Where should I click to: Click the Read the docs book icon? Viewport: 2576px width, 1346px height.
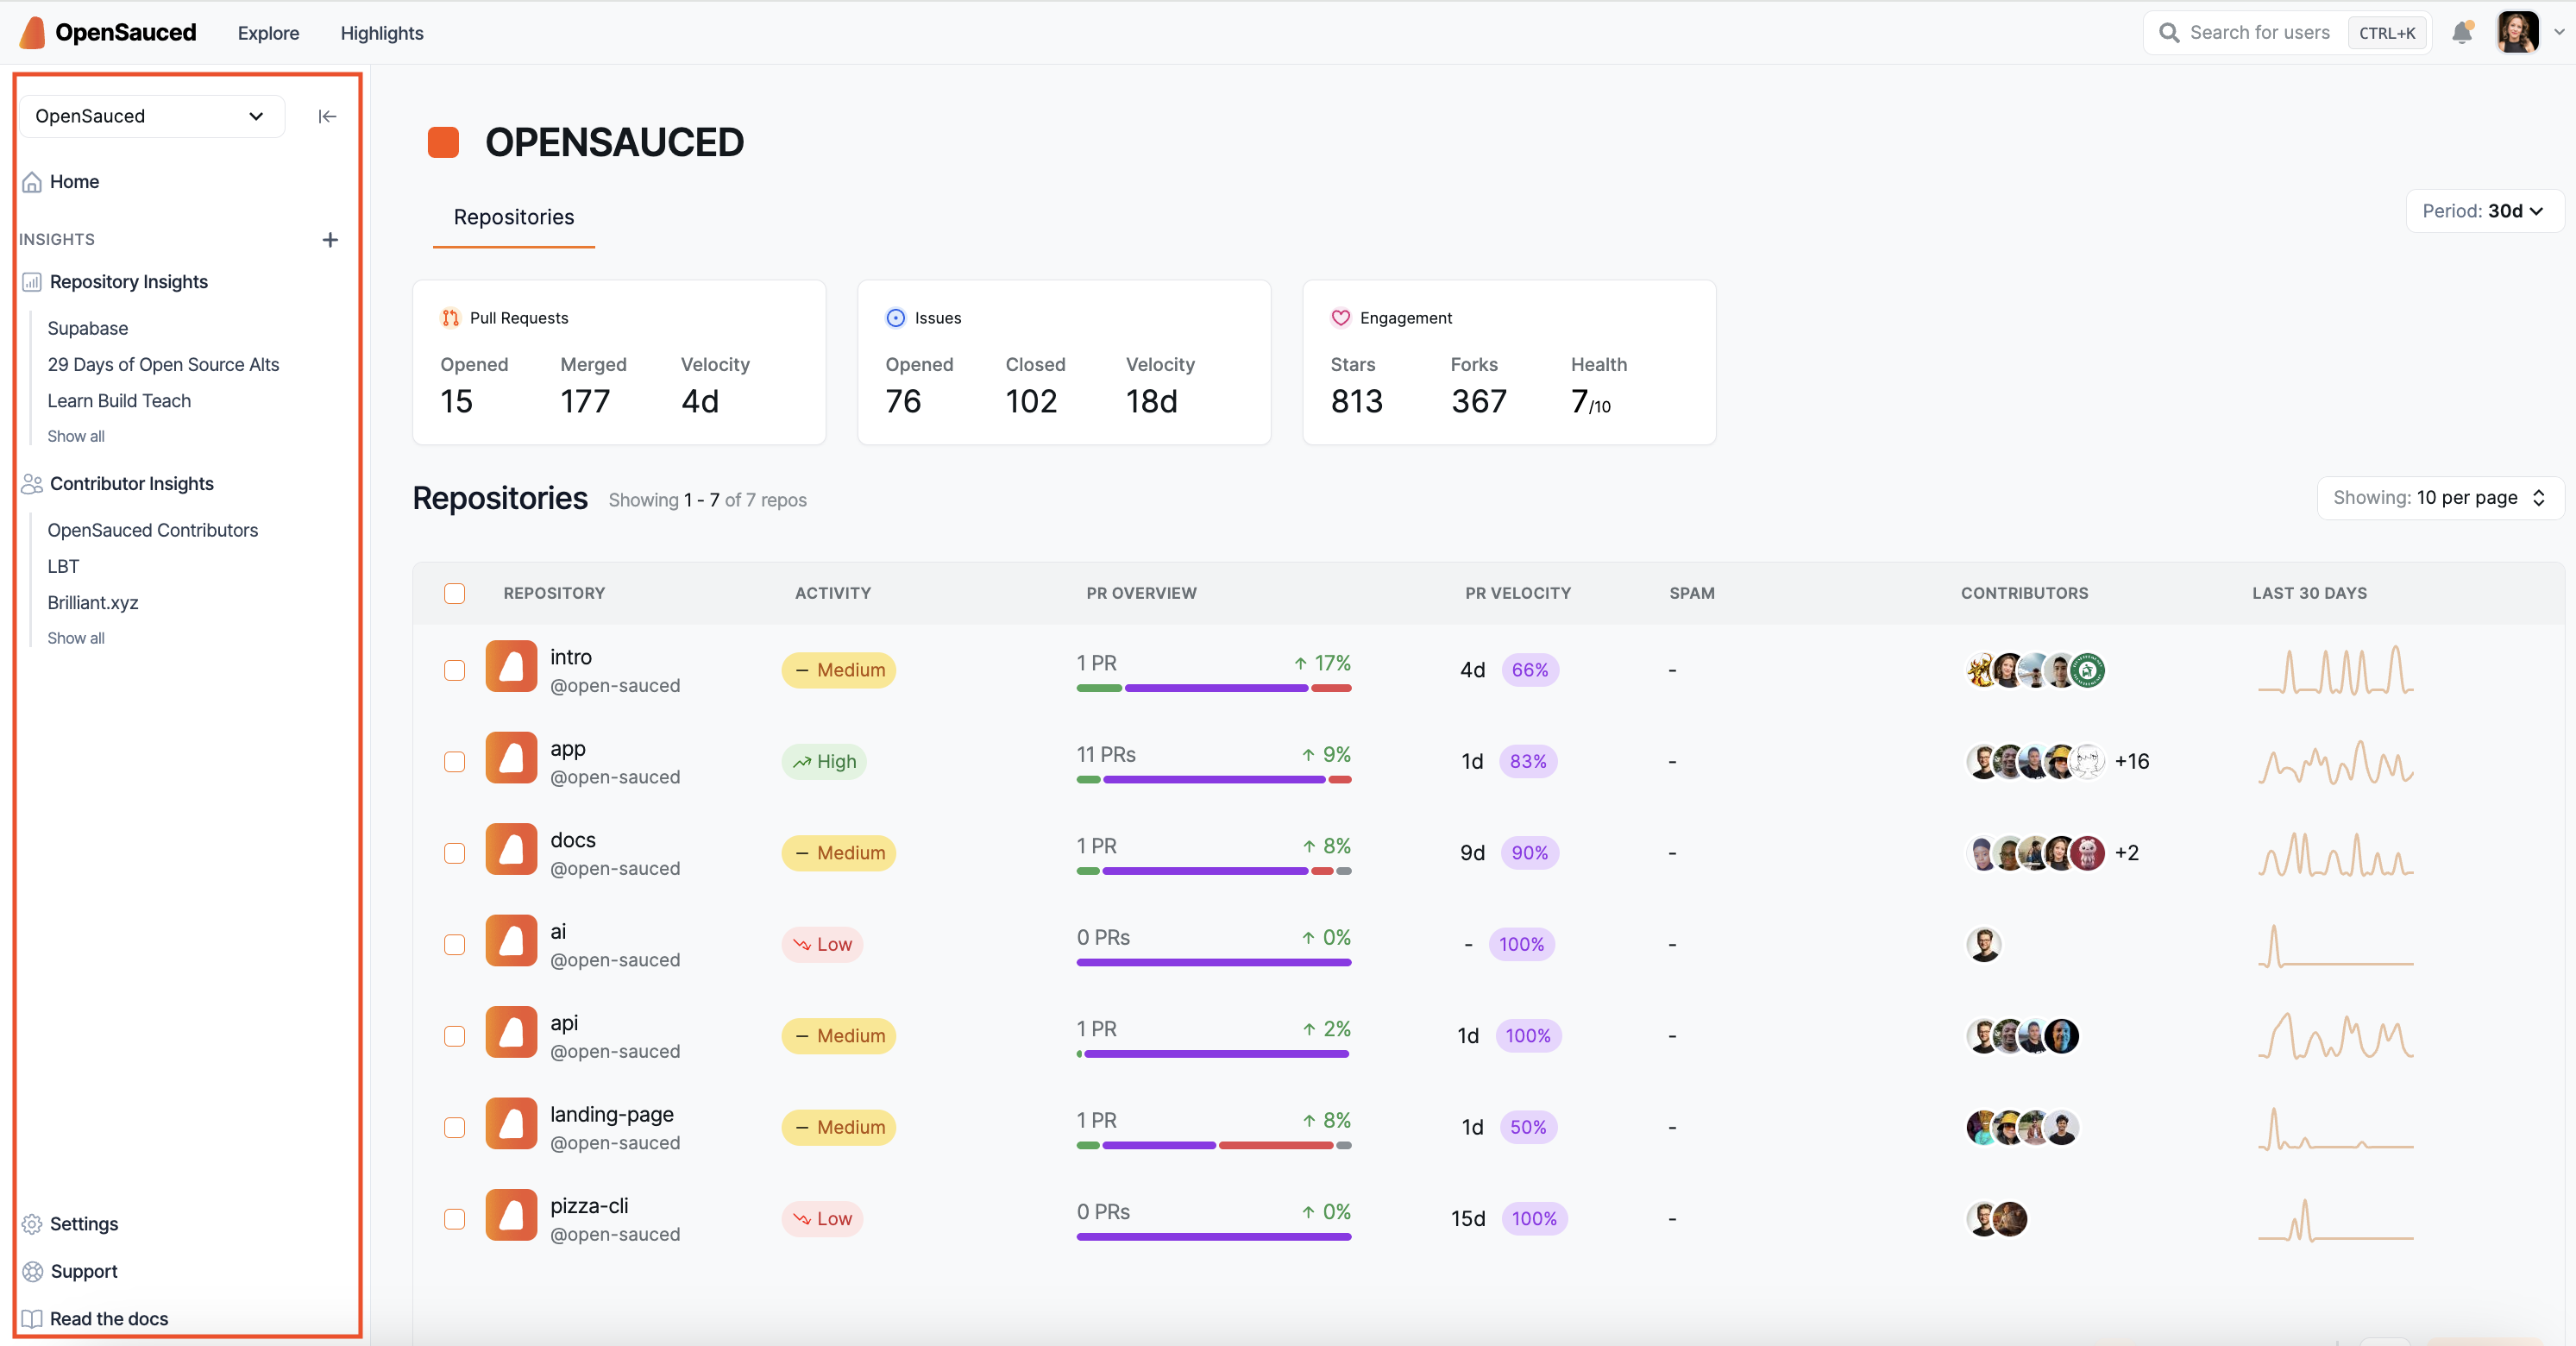tap(32, 1318)
